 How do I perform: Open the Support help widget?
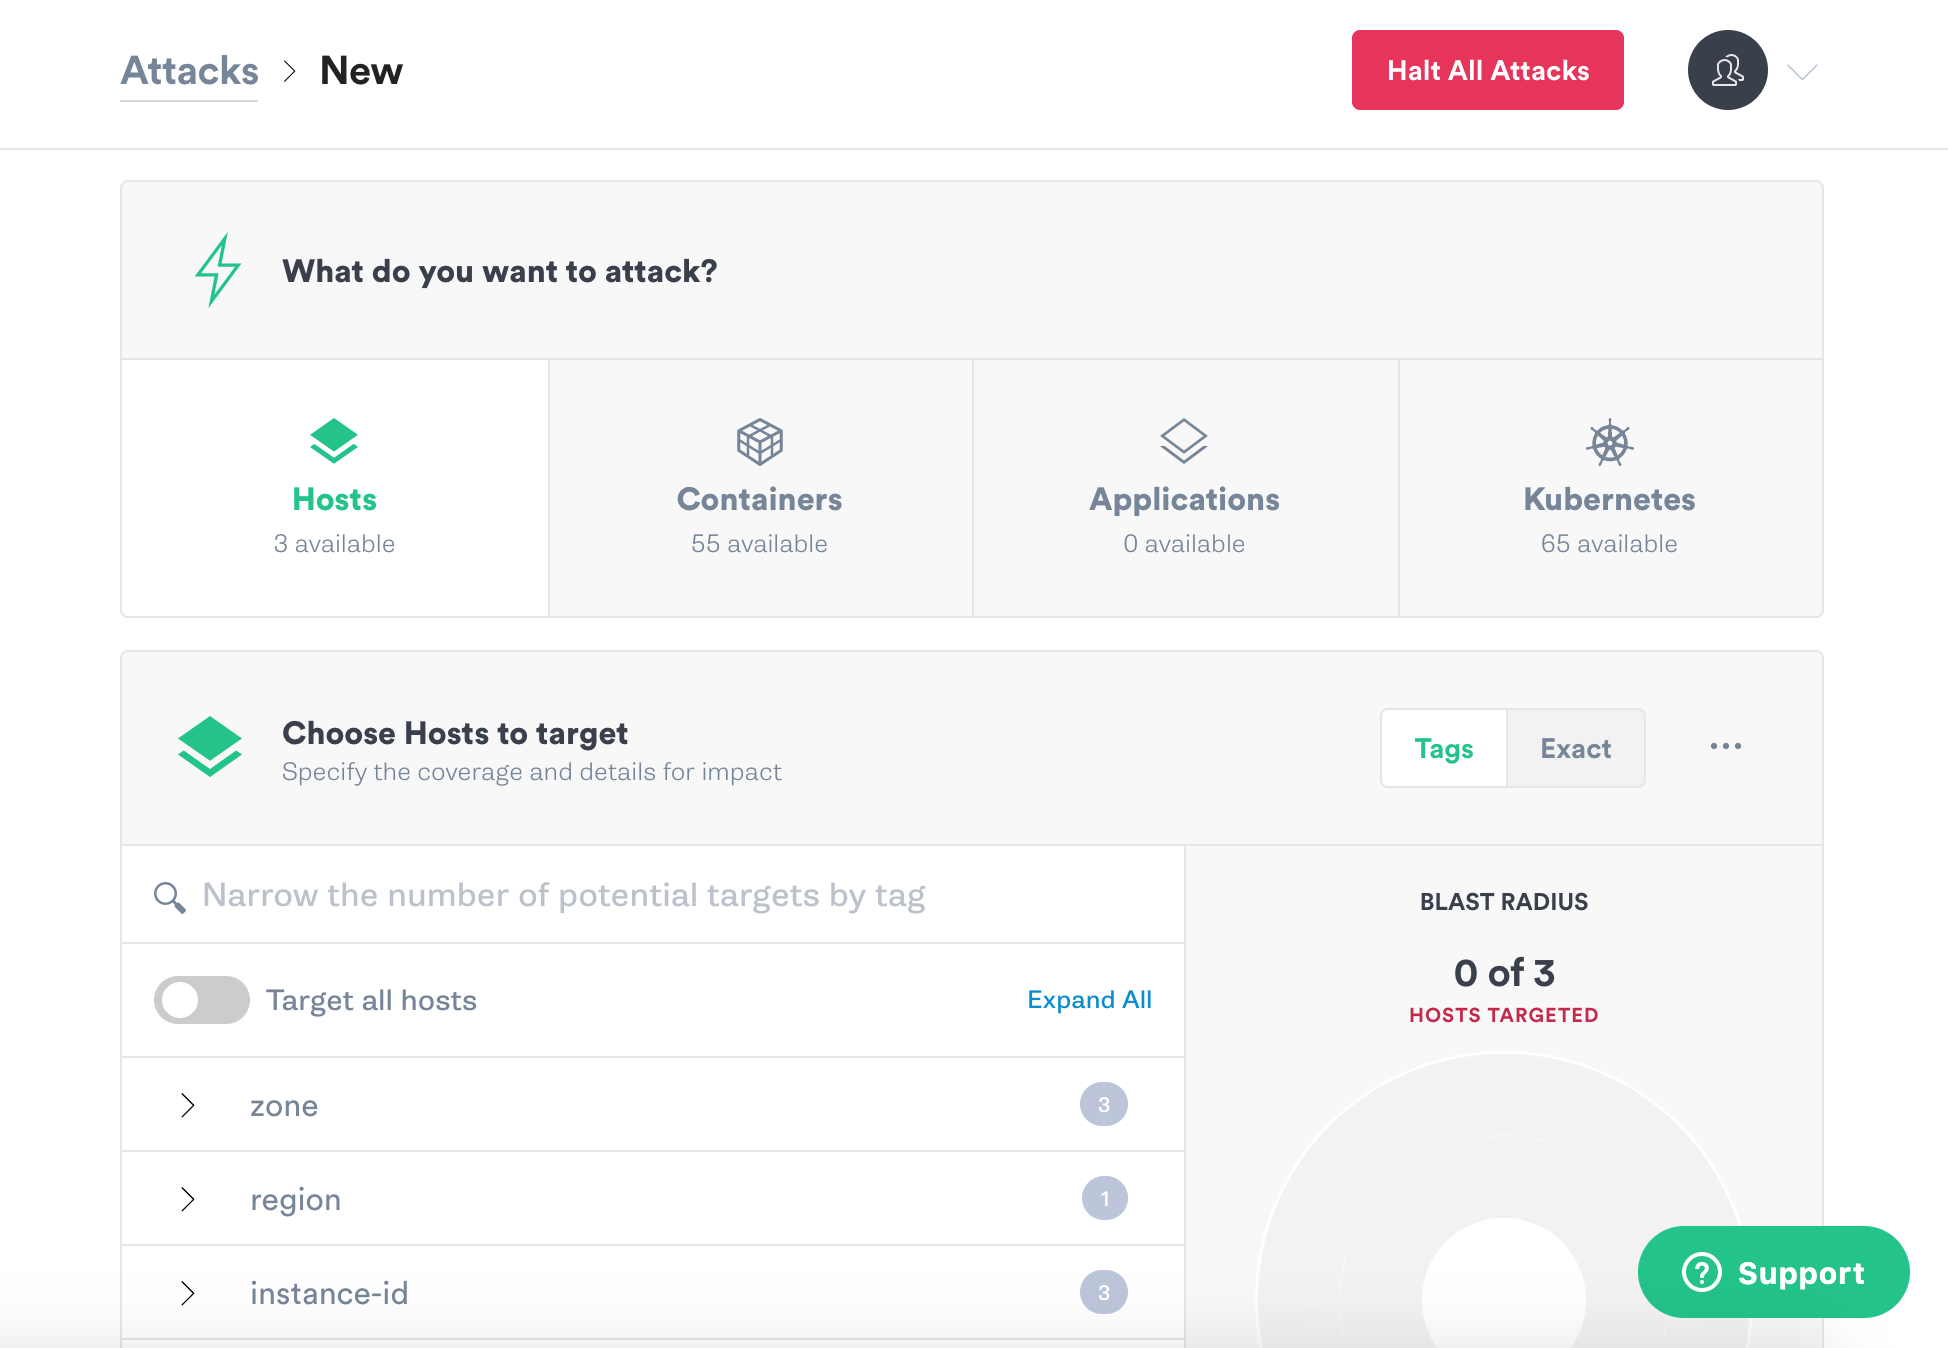(x=1773, y=1272)
